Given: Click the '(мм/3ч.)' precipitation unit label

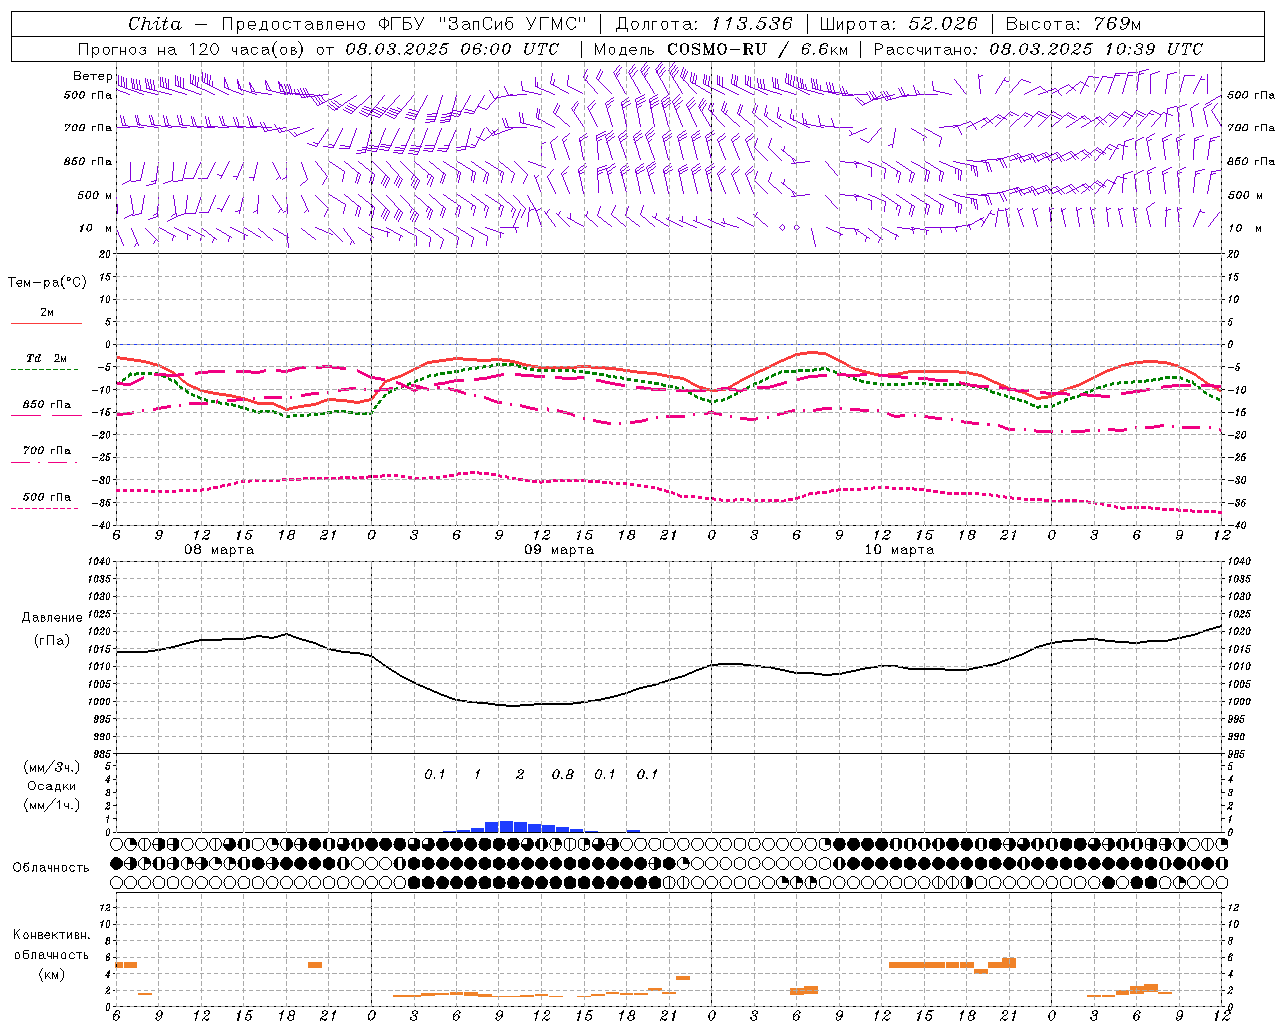Looking at the screenshot, I should click(x=52, y=767).
